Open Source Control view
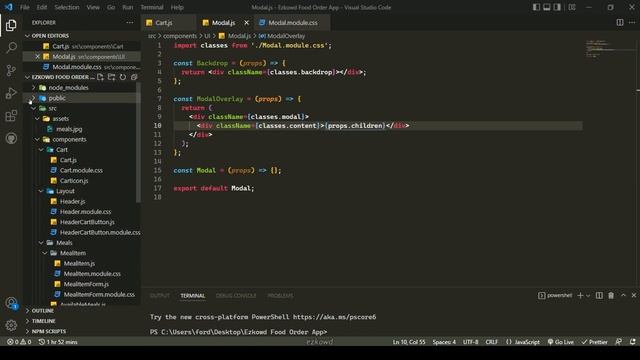640x360 pixels. click(x=11, y=70)
